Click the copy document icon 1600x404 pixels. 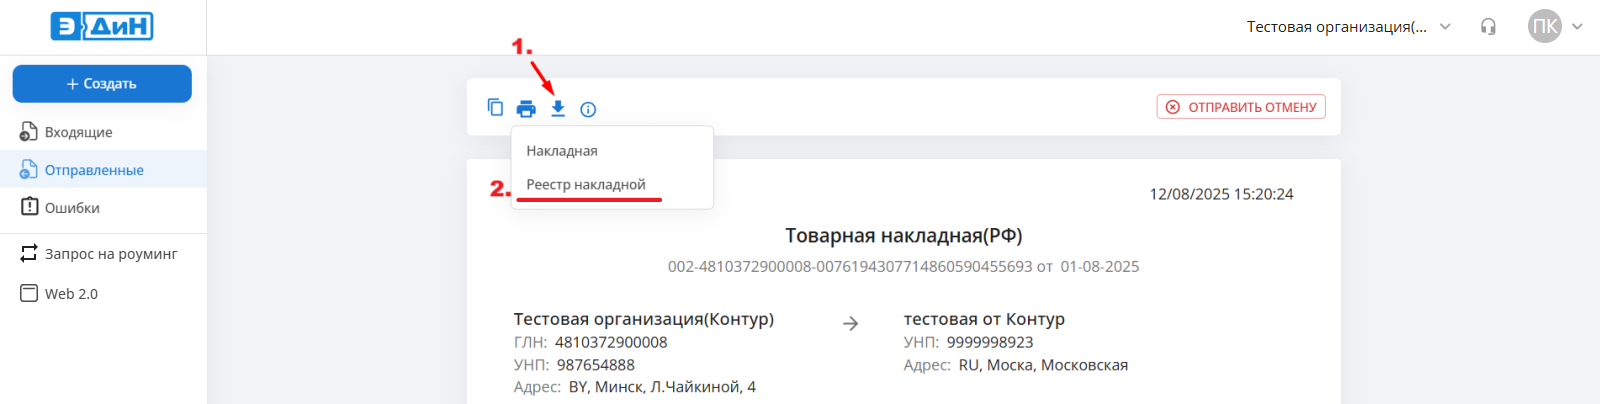pos(495,108)
